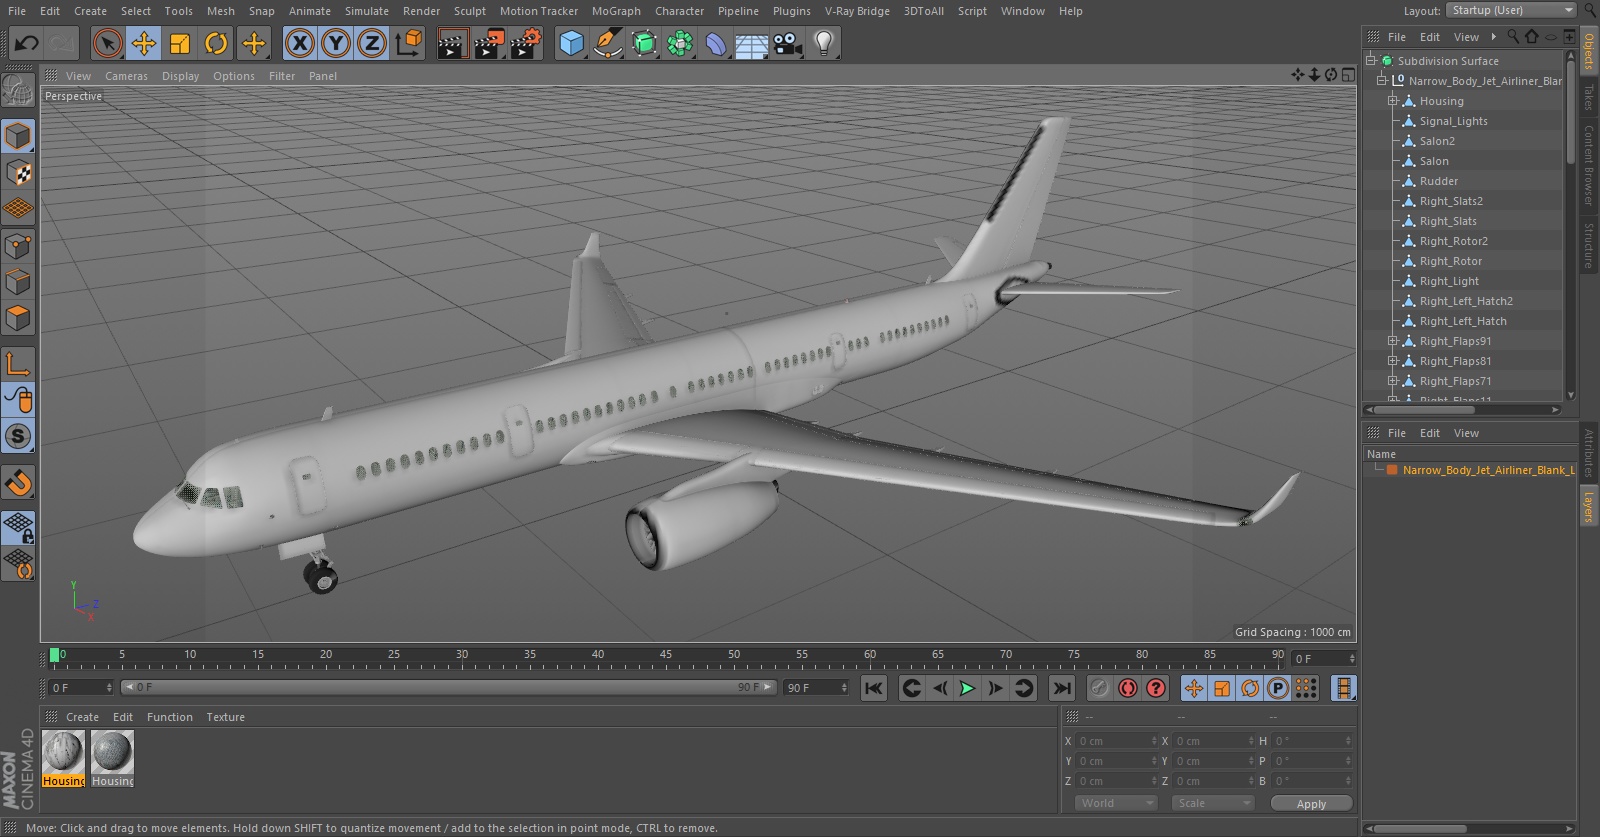1600x837 pixels.
Task: Expand the Right_Flaps91 object
Action: (1392, 341)
